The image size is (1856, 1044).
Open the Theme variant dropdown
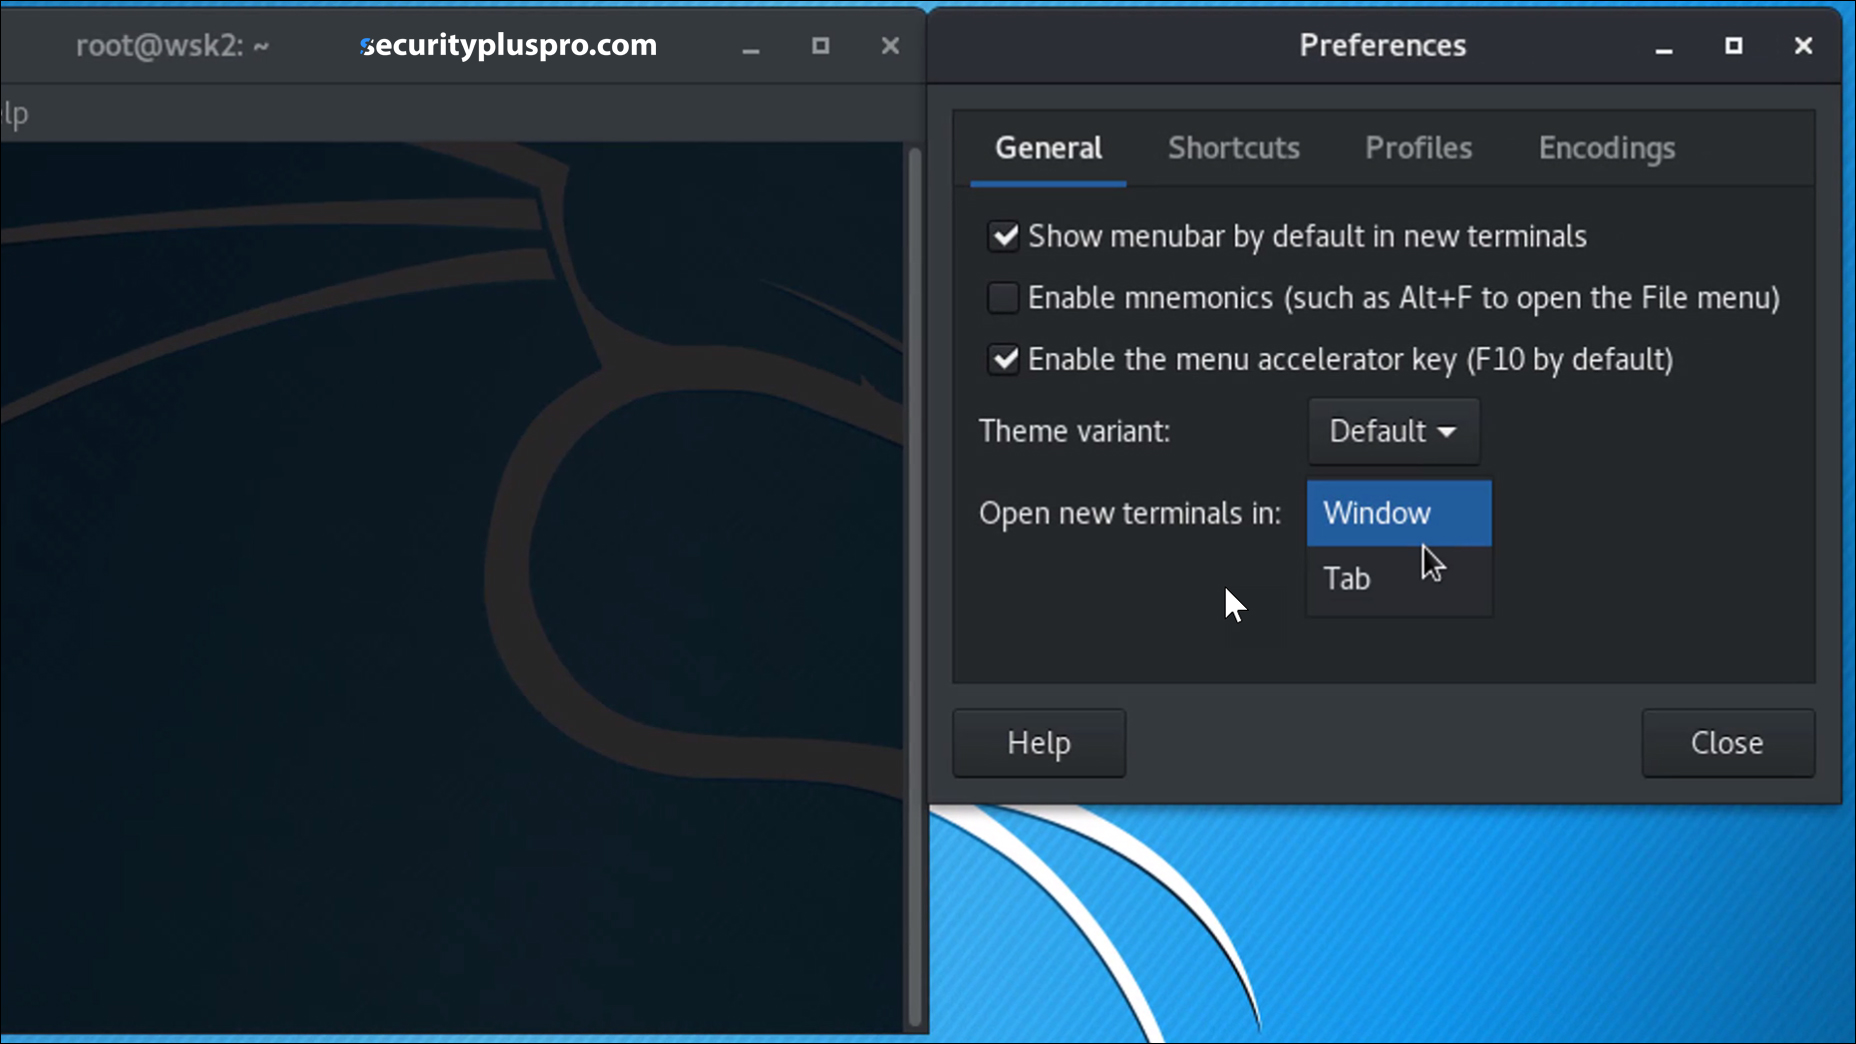click(1393, 431)
